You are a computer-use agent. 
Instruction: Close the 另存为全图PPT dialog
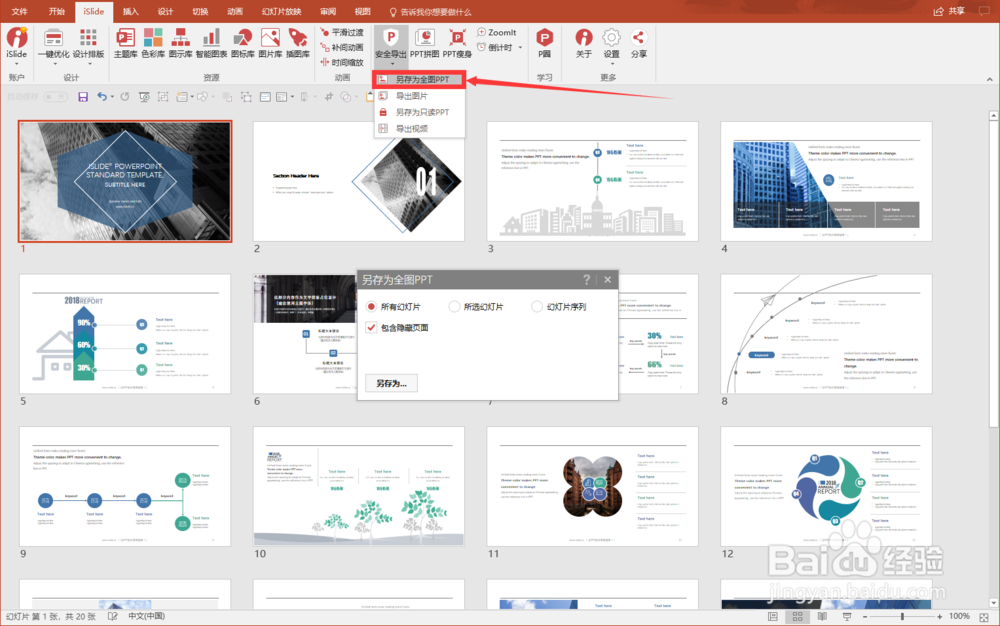tap(608, 279)
